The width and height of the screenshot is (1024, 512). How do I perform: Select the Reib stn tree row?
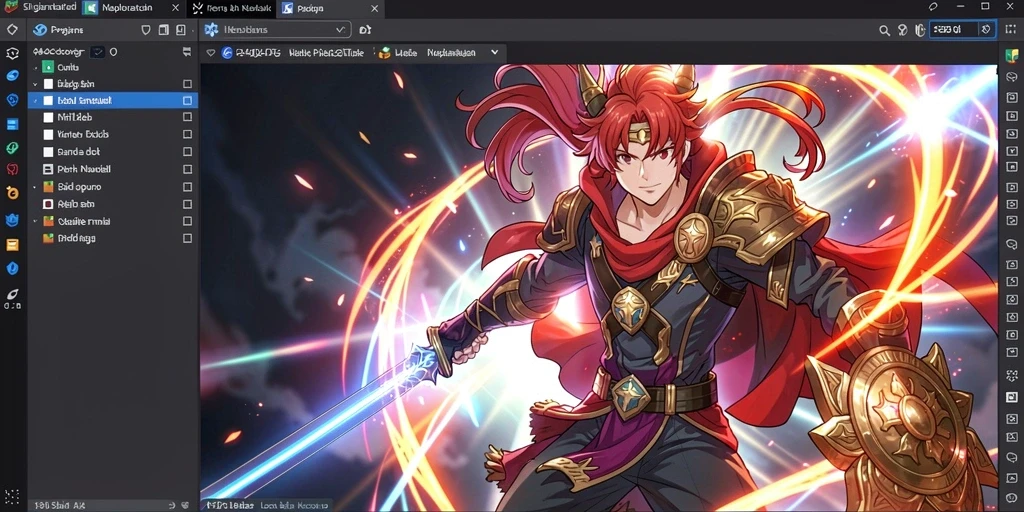click(113, 204)
